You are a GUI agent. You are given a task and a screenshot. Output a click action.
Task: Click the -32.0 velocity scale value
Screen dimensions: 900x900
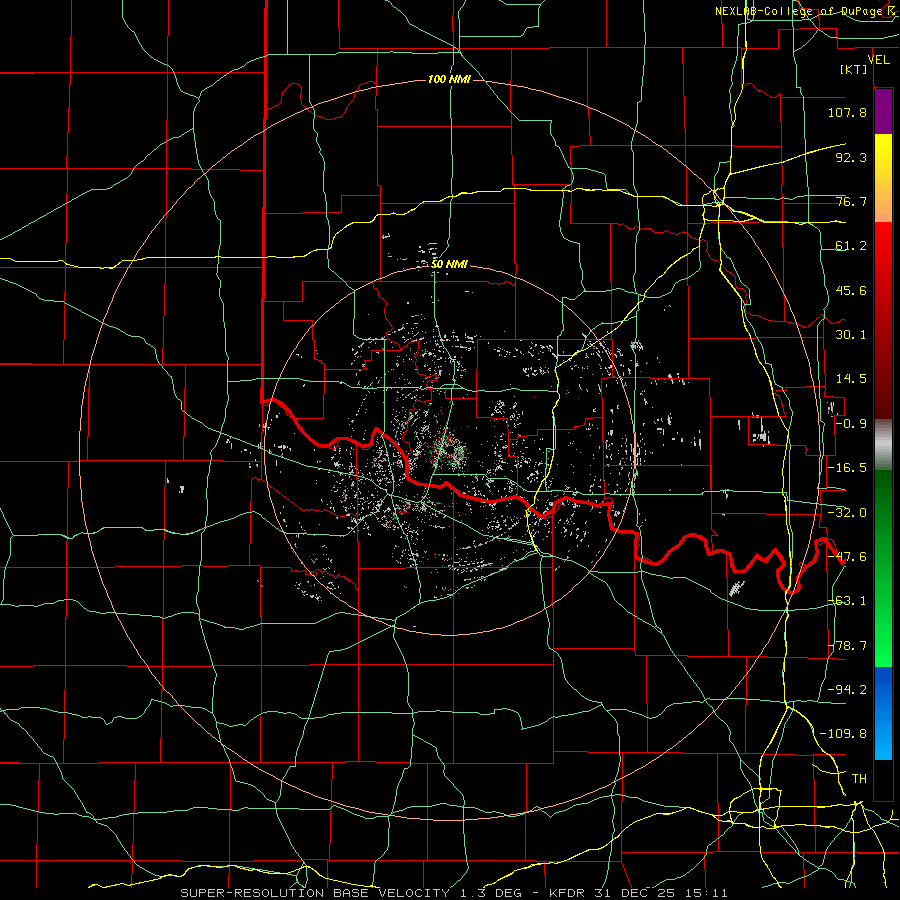(847, 513)
